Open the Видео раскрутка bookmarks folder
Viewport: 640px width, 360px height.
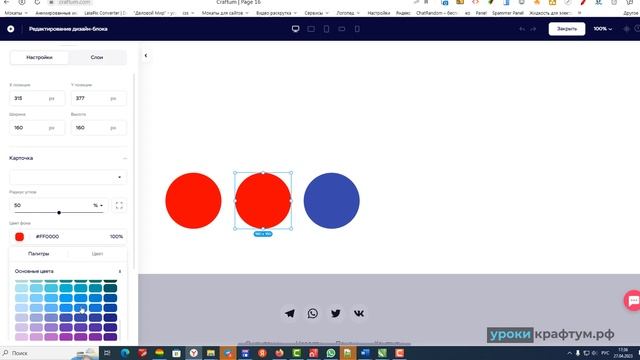pyautogui.click(x=276, y=13)
